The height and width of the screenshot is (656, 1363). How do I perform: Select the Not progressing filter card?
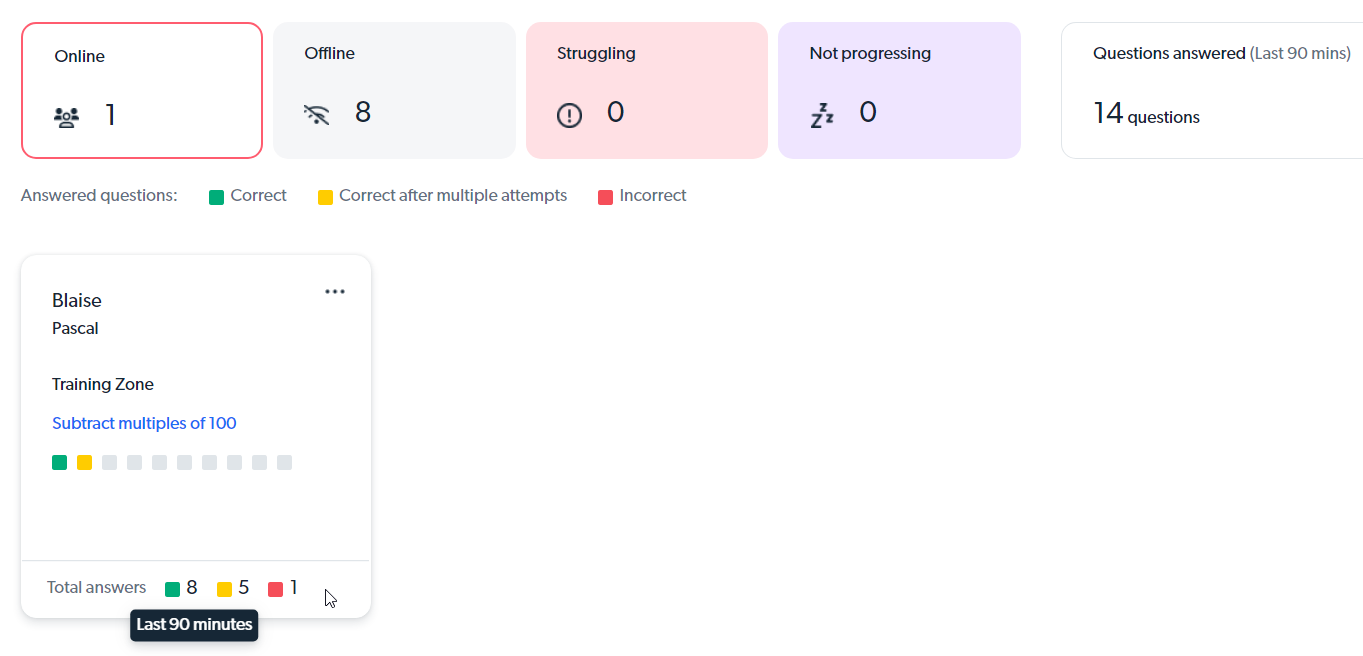899,90
